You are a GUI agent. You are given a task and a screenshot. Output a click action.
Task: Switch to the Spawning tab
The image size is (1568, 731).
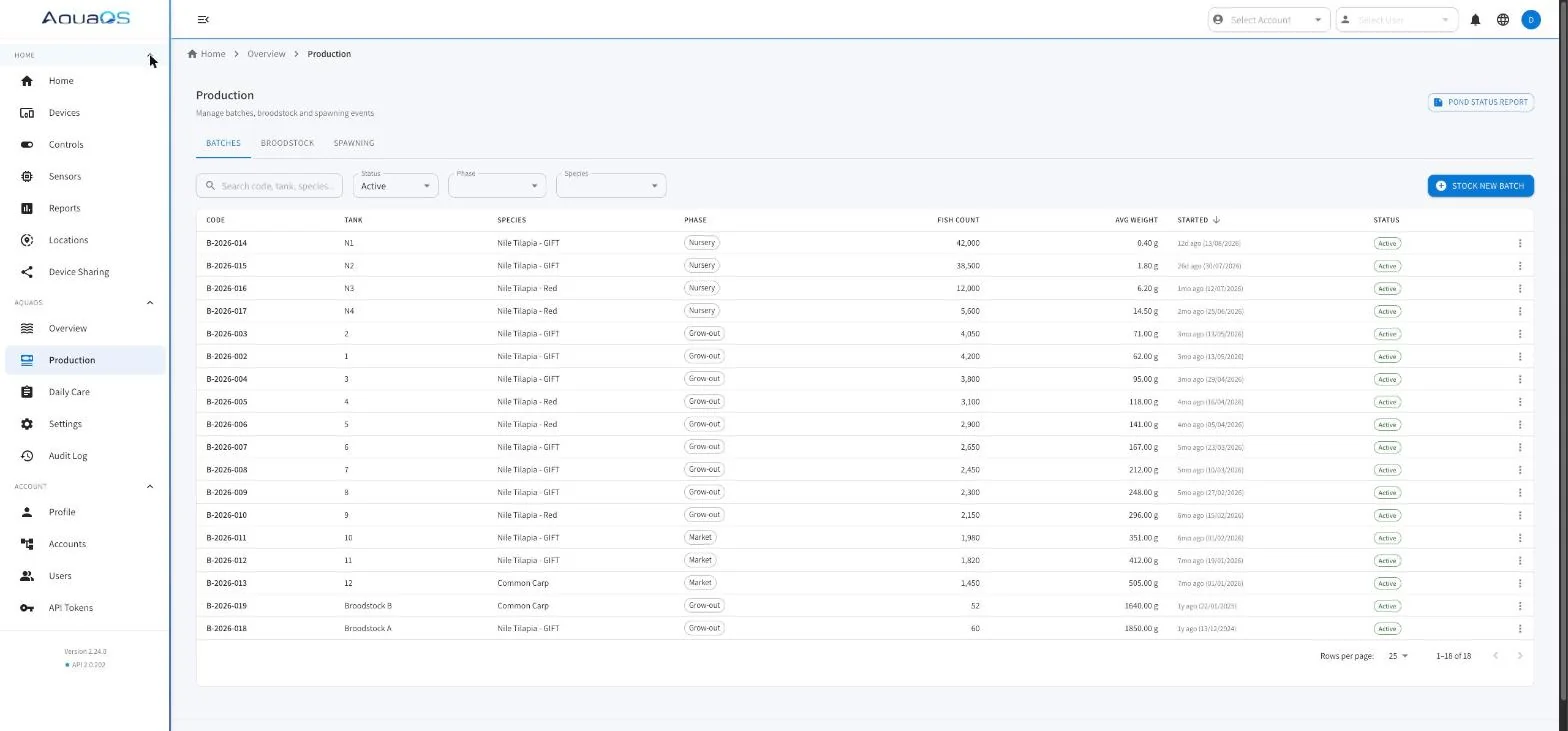[x=354, y=143]
